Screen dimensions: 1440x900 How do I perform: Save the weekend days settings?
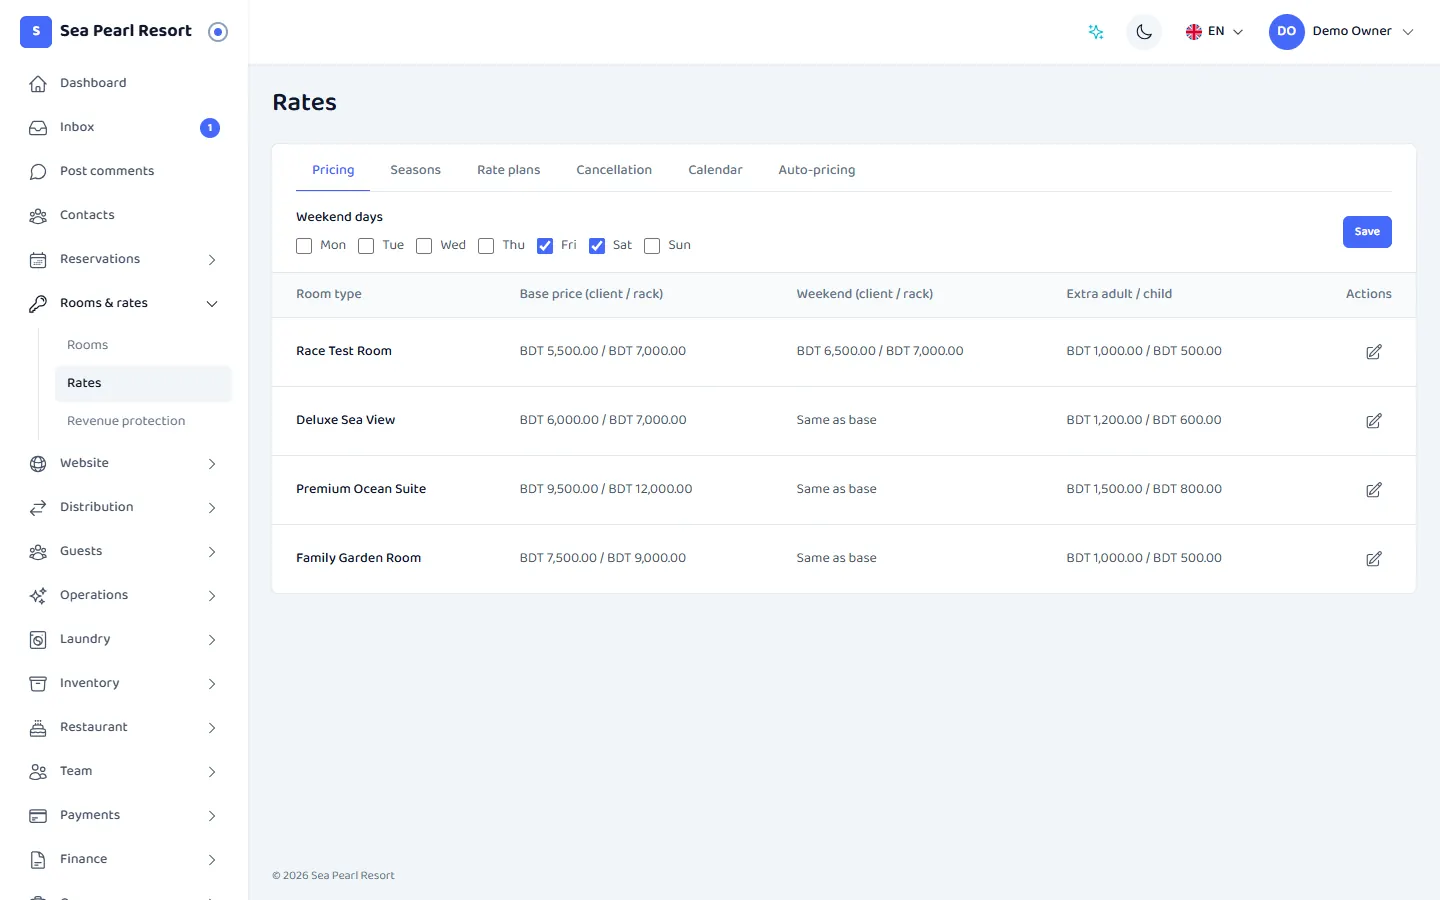1367,232
